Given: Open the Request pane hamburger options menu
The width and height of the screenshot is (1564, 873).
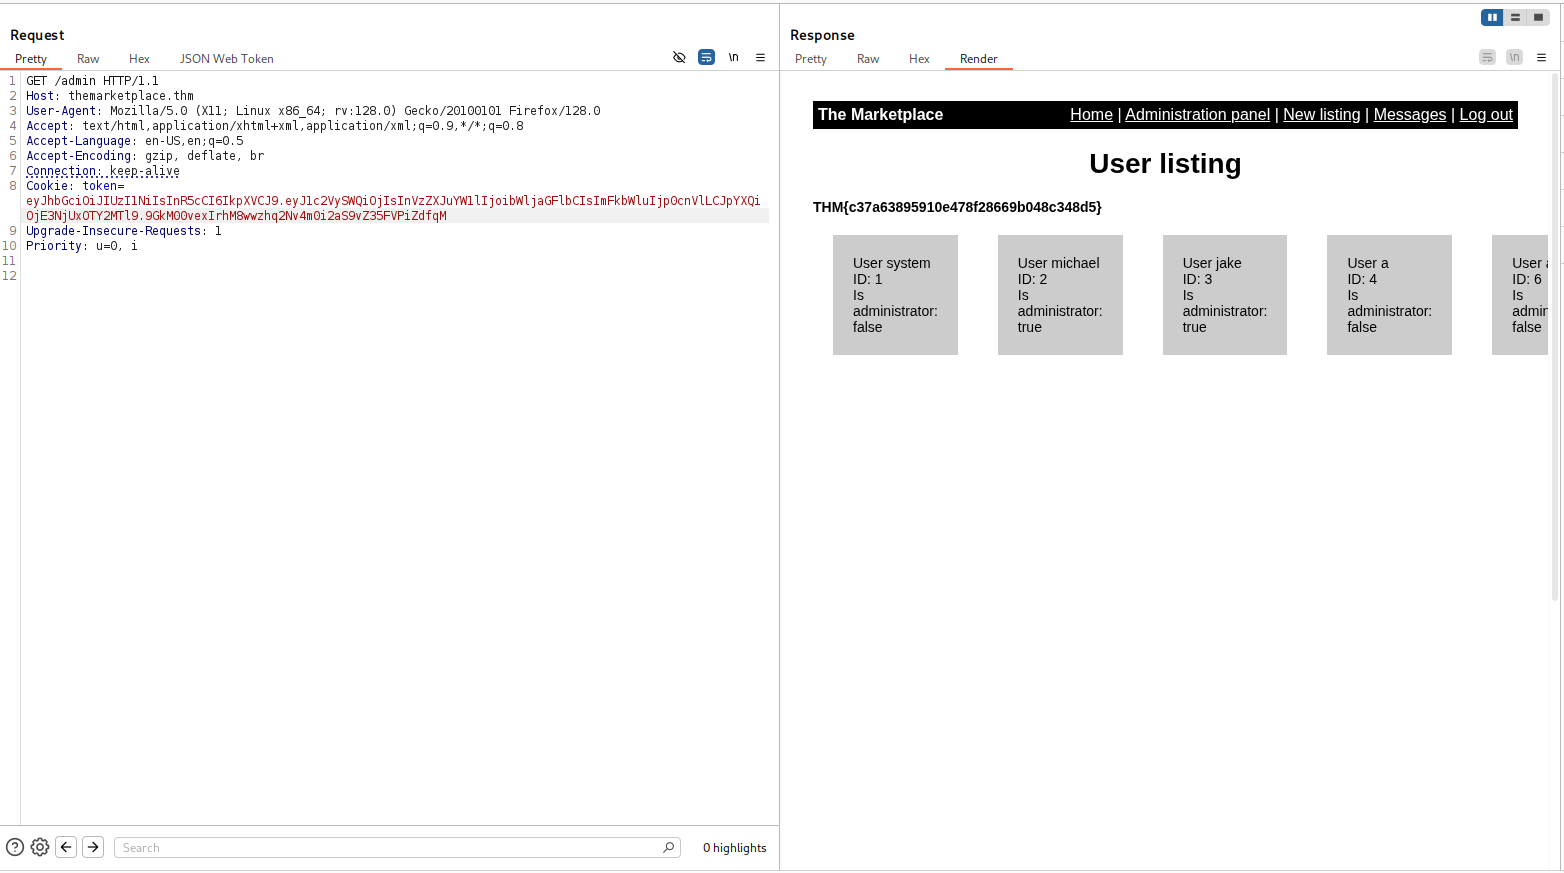Looking at the screenshot, I should (760, 58).
